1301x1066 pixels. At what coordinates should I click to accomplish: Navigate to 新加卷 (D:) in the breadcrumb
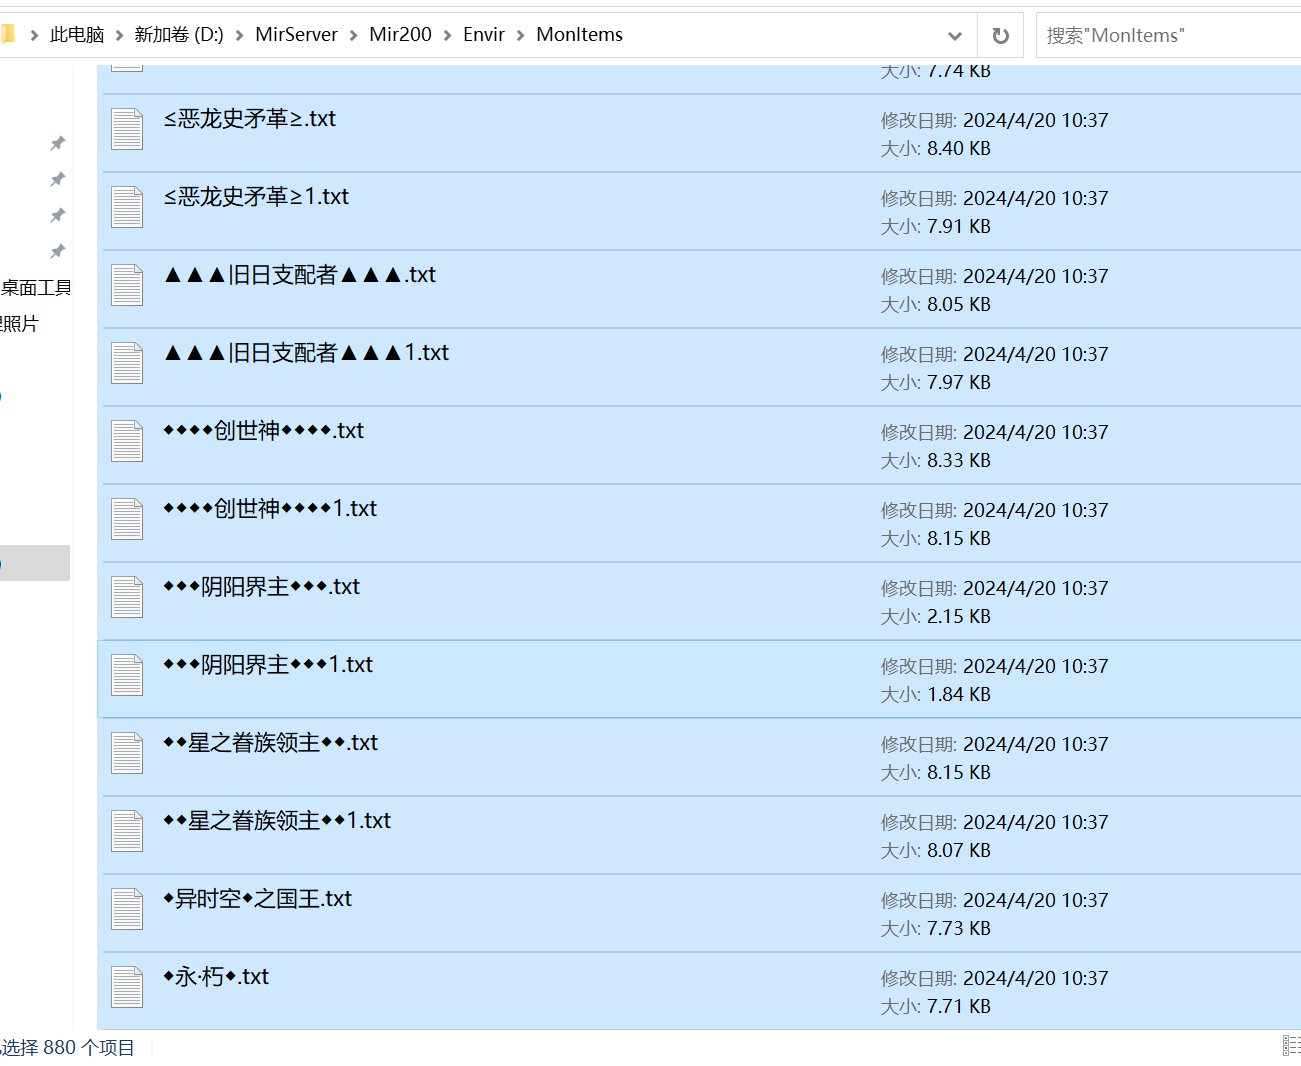click(179, 35)
